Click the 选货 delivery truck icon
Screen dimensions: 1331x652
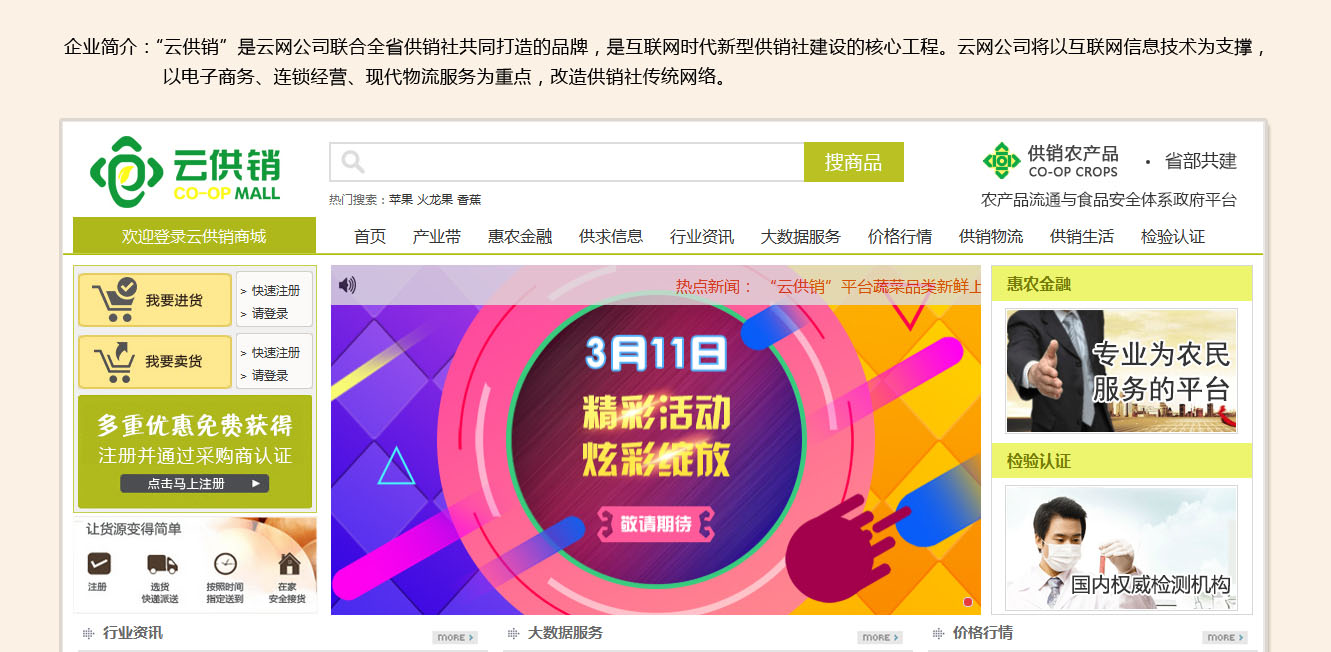tap(162, 564)
